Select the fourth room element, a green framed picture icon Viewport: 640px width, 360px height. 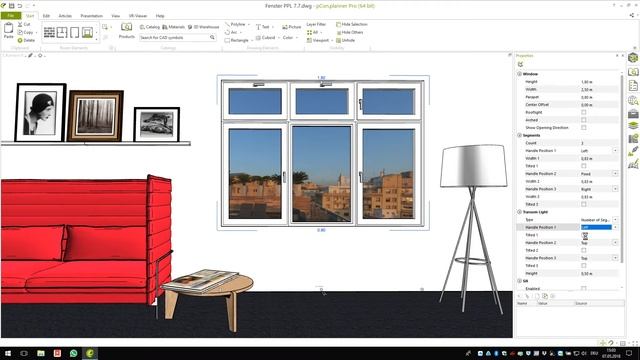coord(87,32)
